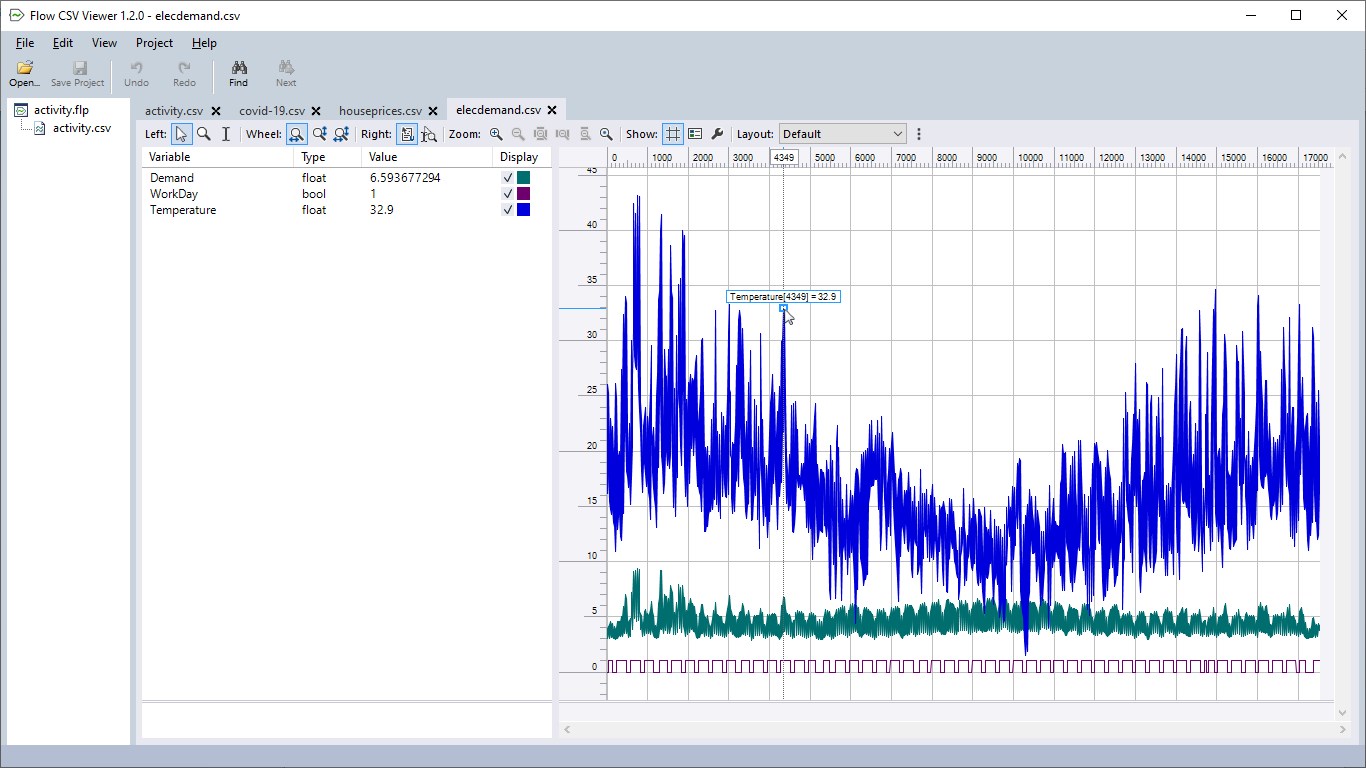The height and width of the screenshot is (768, 1366).
Task: Click the chart's horizontal scrollbar right arrow
Action: point(1343,730)
